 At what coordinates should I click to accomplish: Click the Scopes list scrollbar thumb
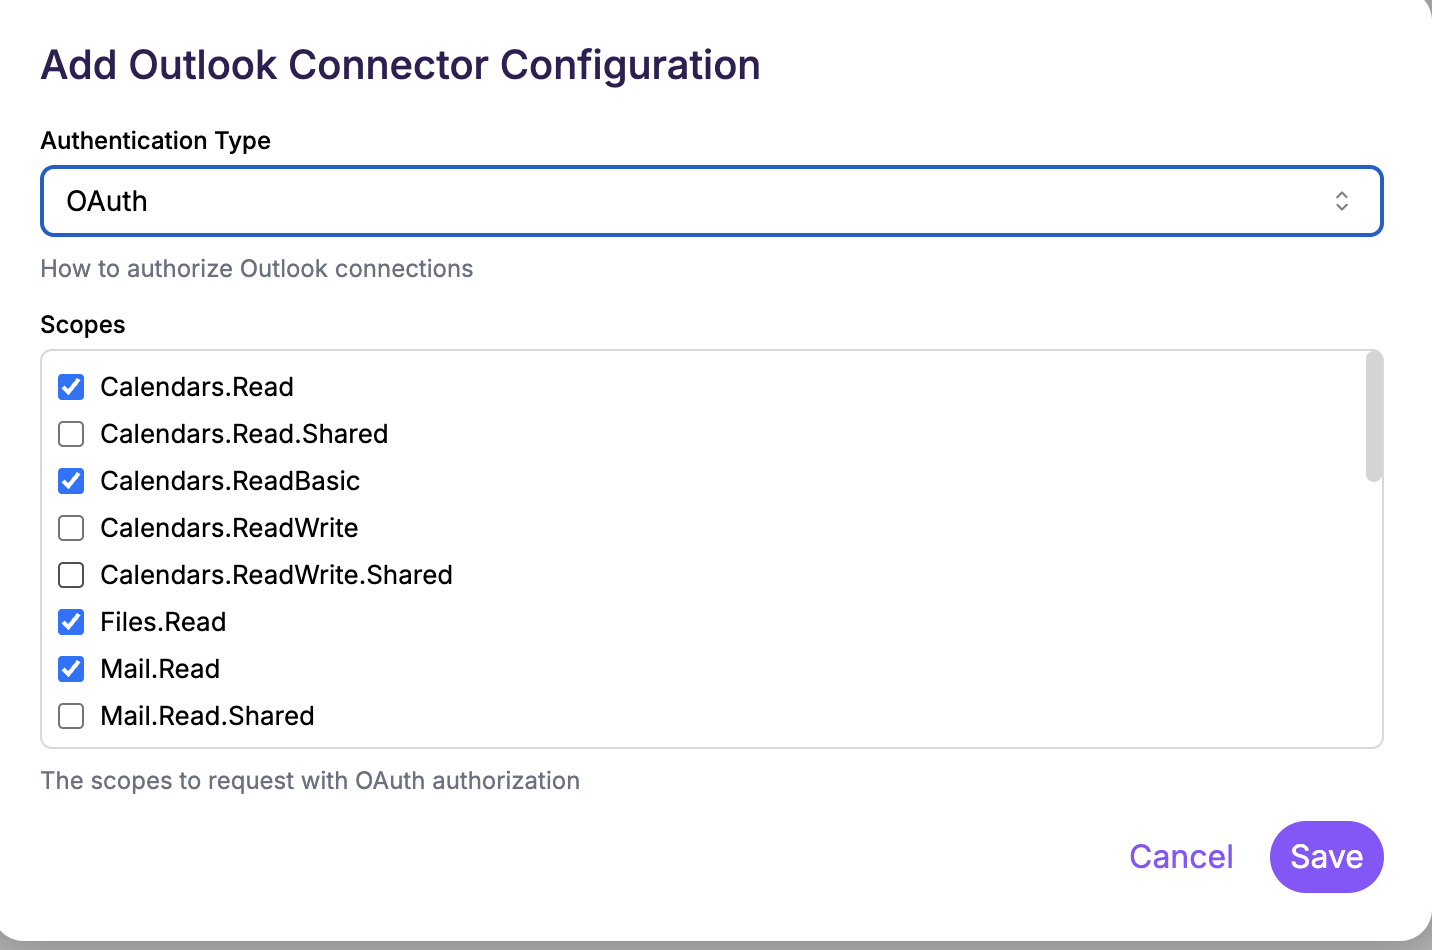1374,417
